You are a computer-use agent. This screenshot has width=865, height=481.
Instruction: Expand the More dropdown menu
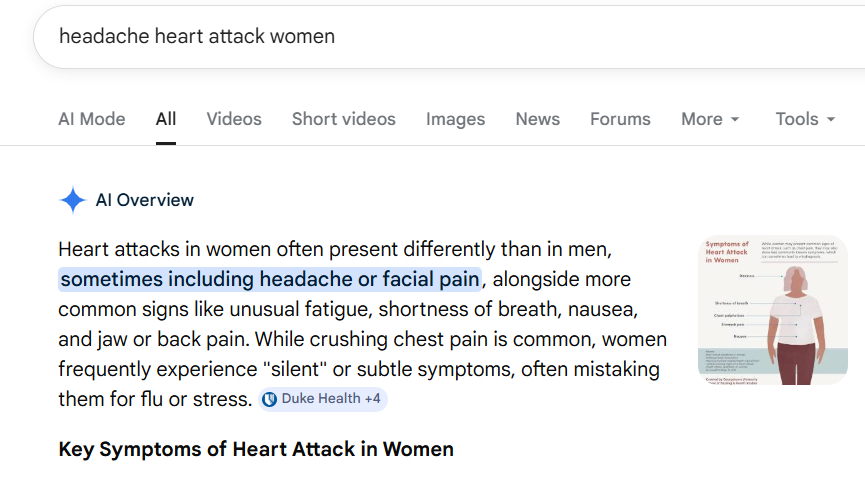[x=710, y=119]
